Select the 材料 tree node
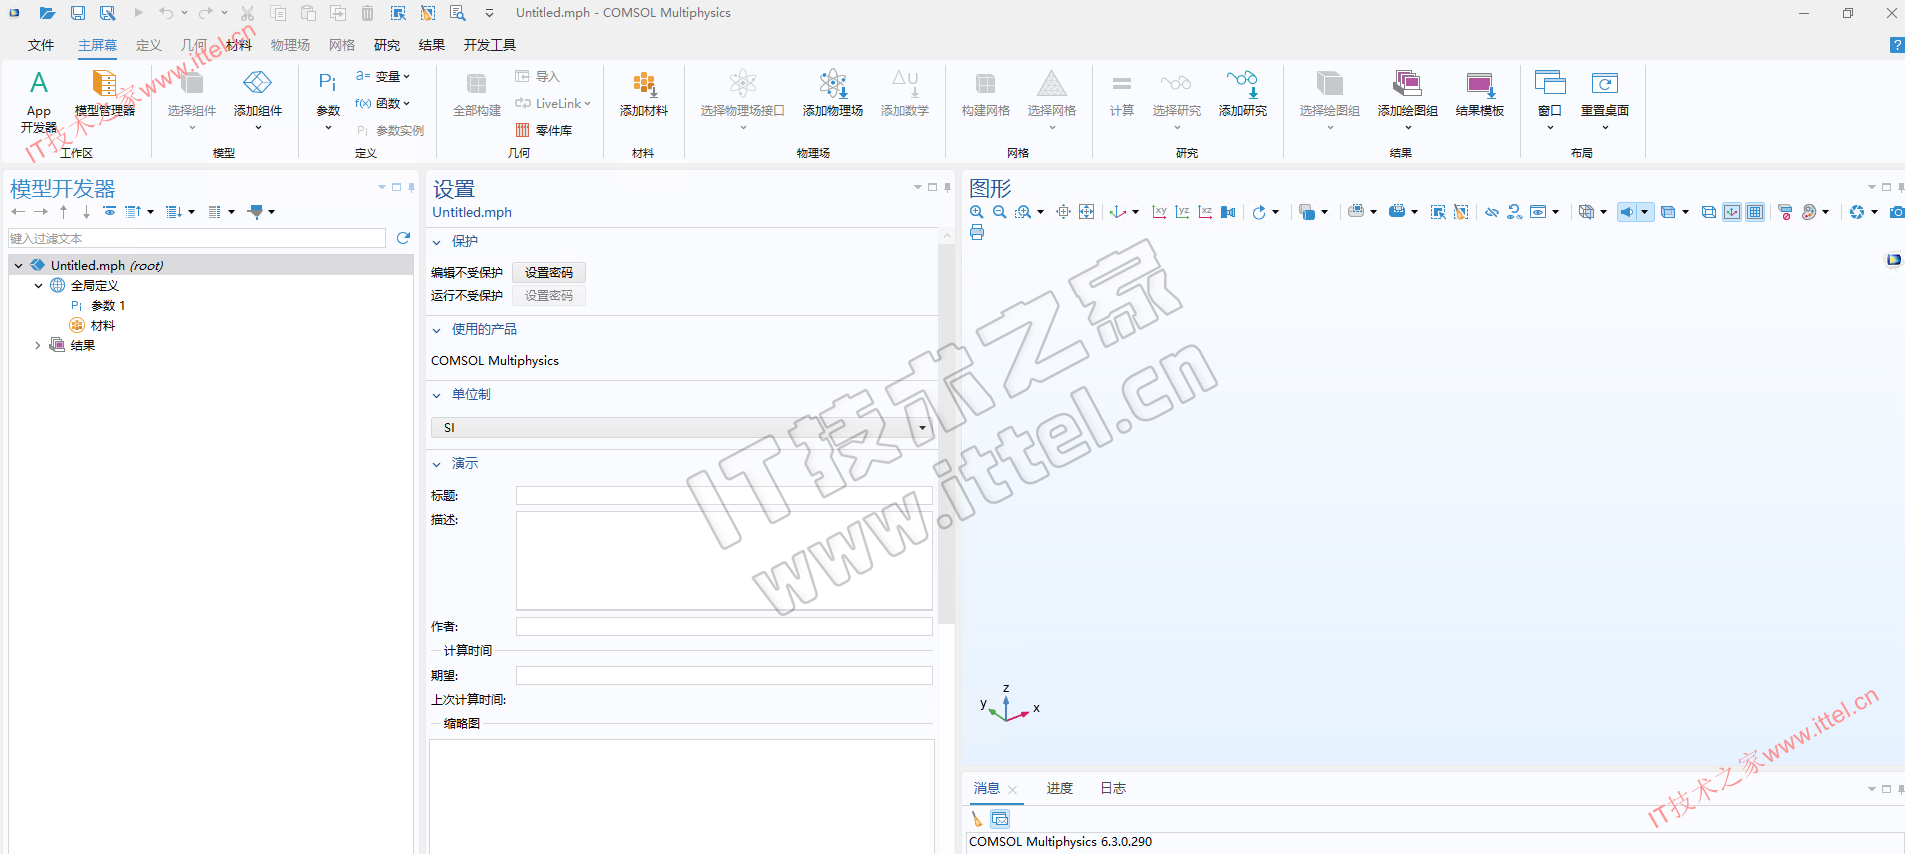The image size is (1905, 854). [92, 326]
